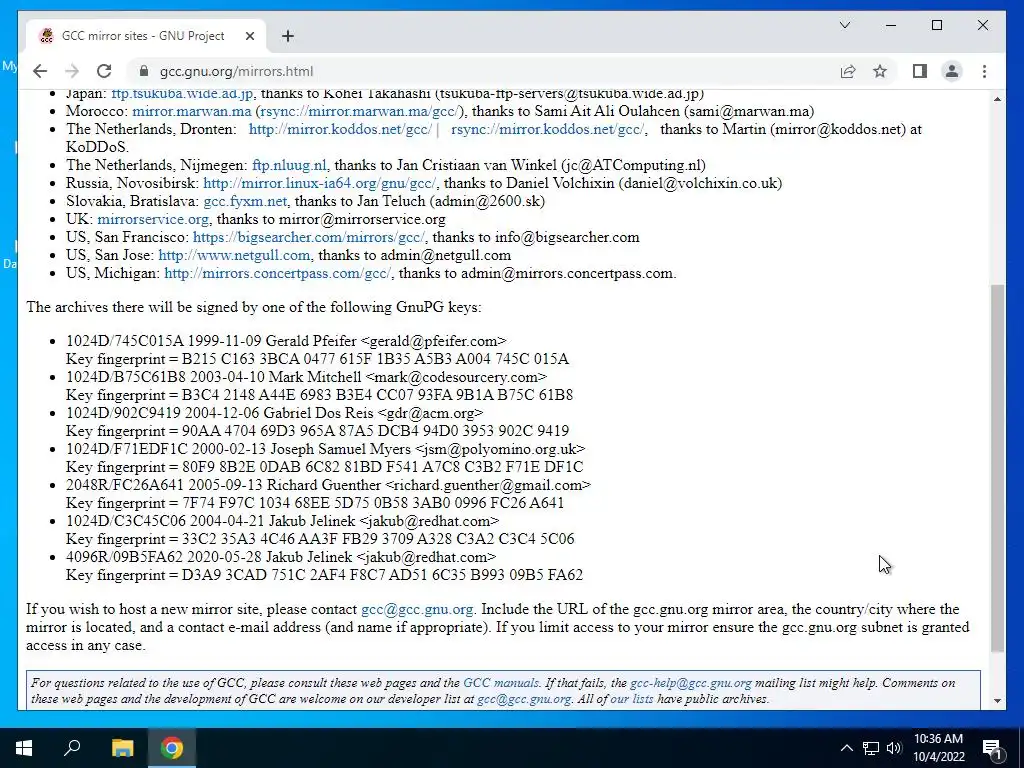Open the rsync://mirror.koddos.net/gcc/ link
Image resolution: width=1024 pixels, height=768 pixels.
click(547, 129)
